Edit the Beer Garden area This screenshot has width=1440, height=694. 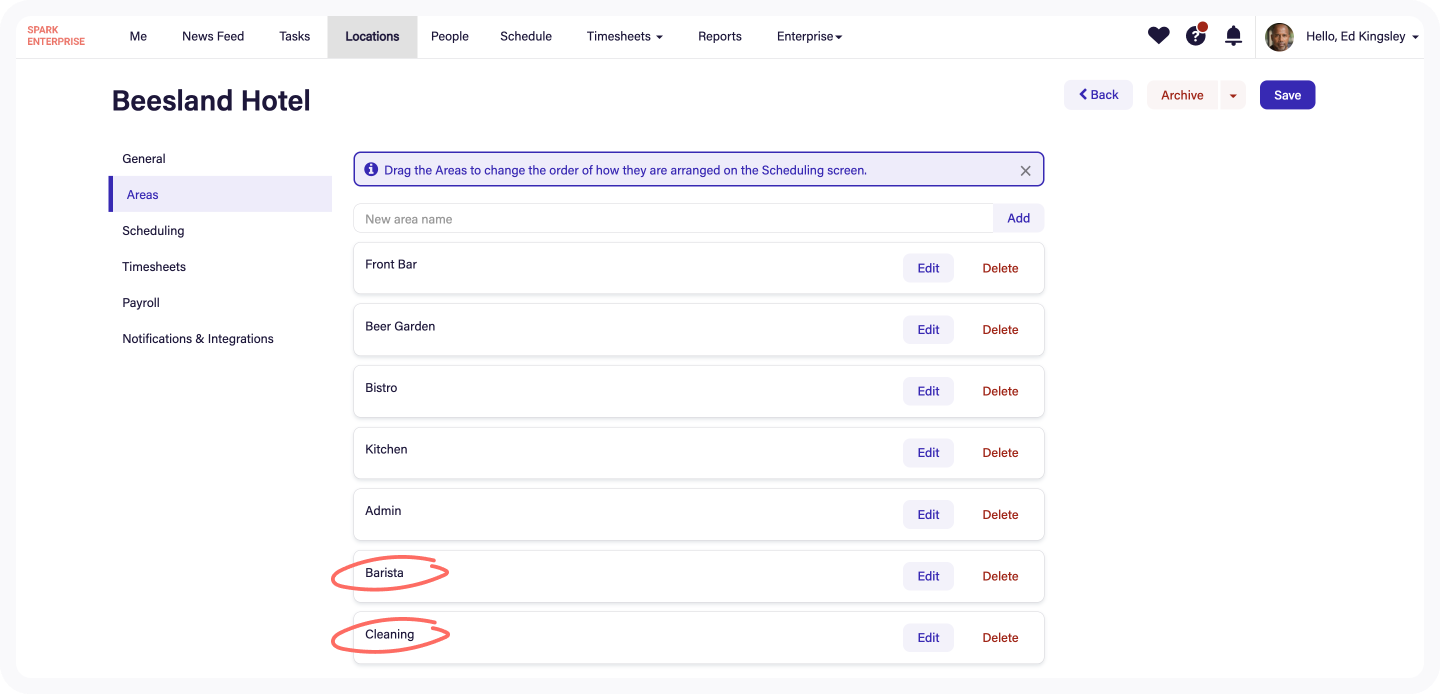click(928, 330)
